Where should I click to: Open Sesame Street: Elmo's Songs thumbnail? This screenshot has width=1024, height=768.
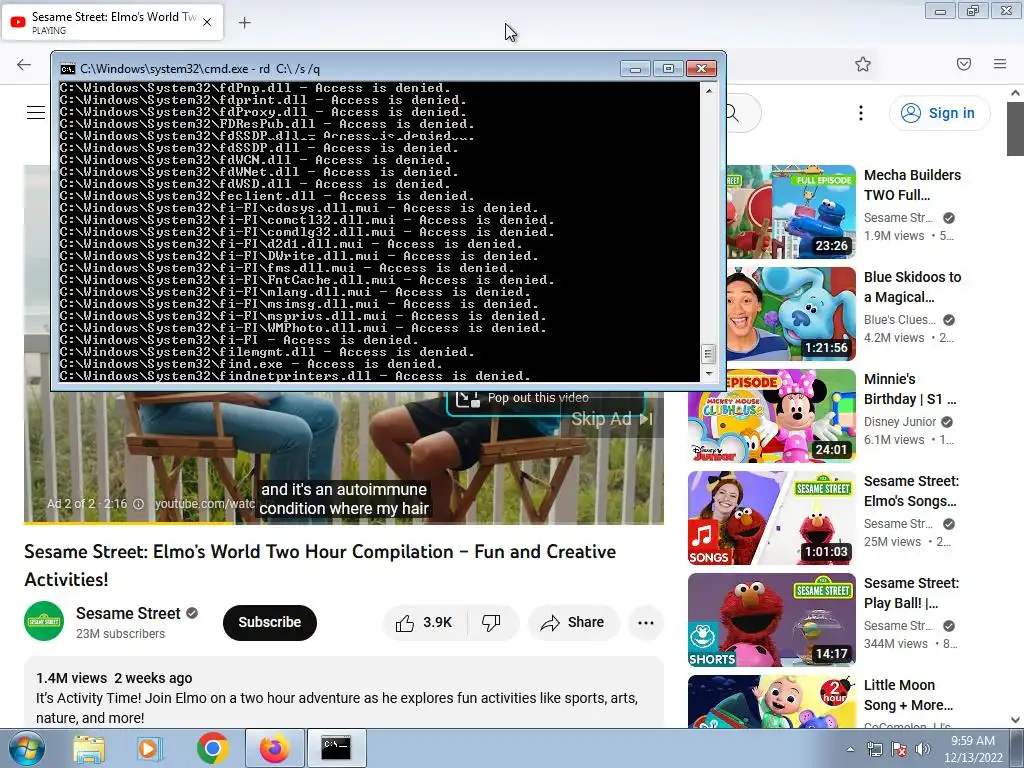coord(772,518)
